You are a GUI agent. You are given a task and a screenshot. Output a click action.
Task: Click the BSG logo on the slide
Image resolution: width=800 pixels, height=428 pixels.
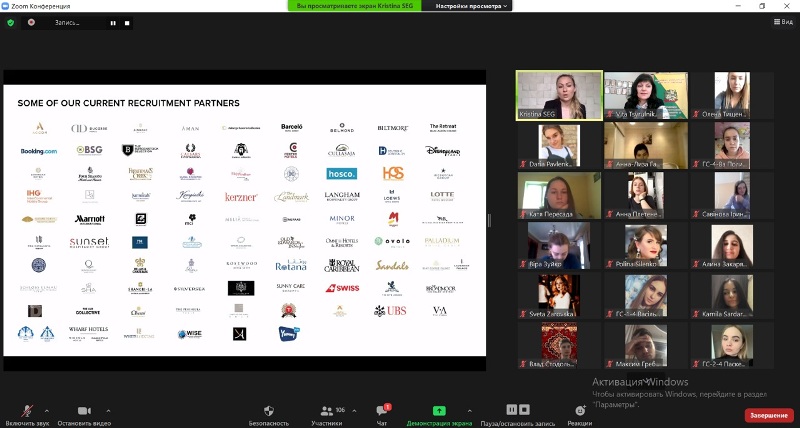click(x=89, y=150)
